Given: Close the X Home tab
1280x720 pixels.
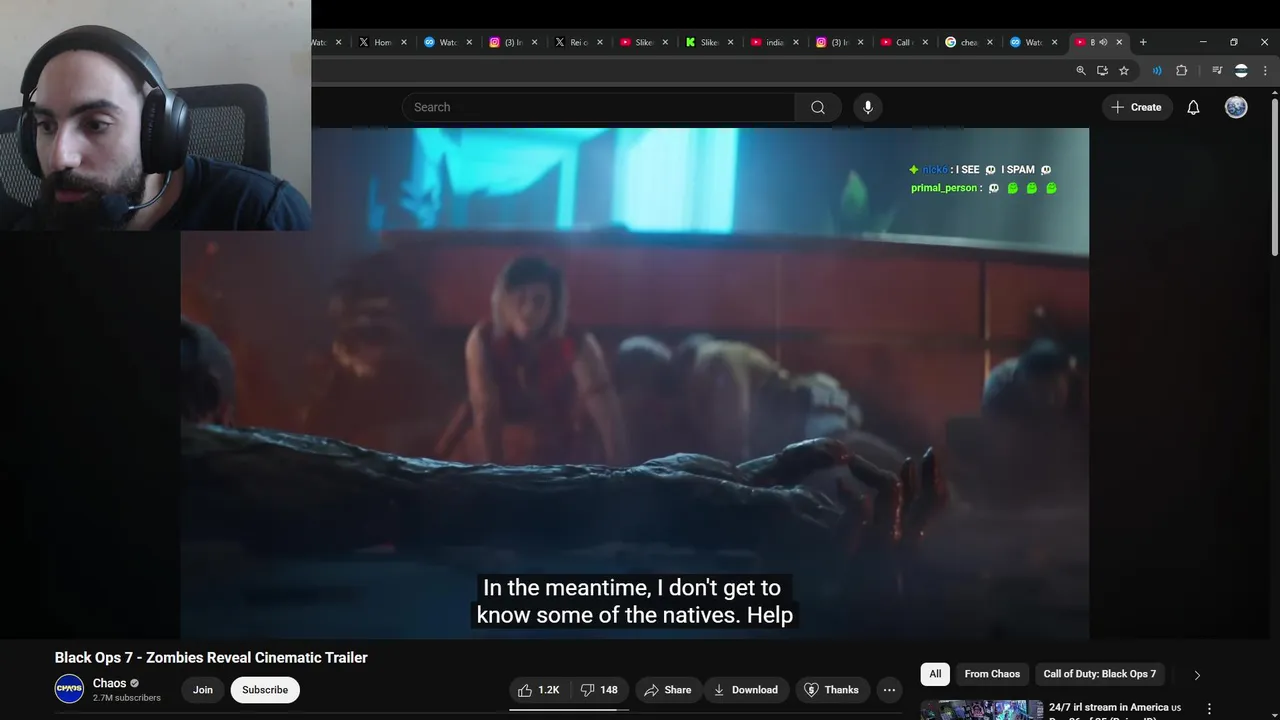Looking at the screenshot, I should click(x=404, y=42).
